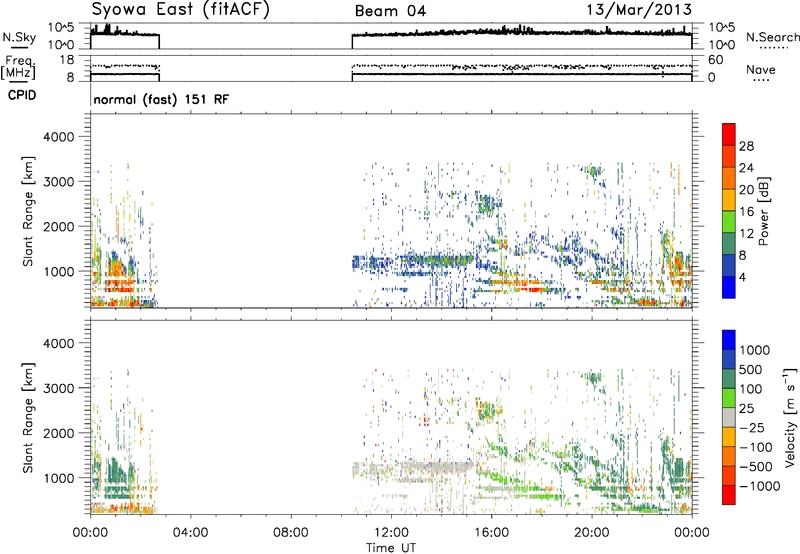Click the '18' tick of frequency axis
Screen dimensions: 800x554
pos(67,60)
